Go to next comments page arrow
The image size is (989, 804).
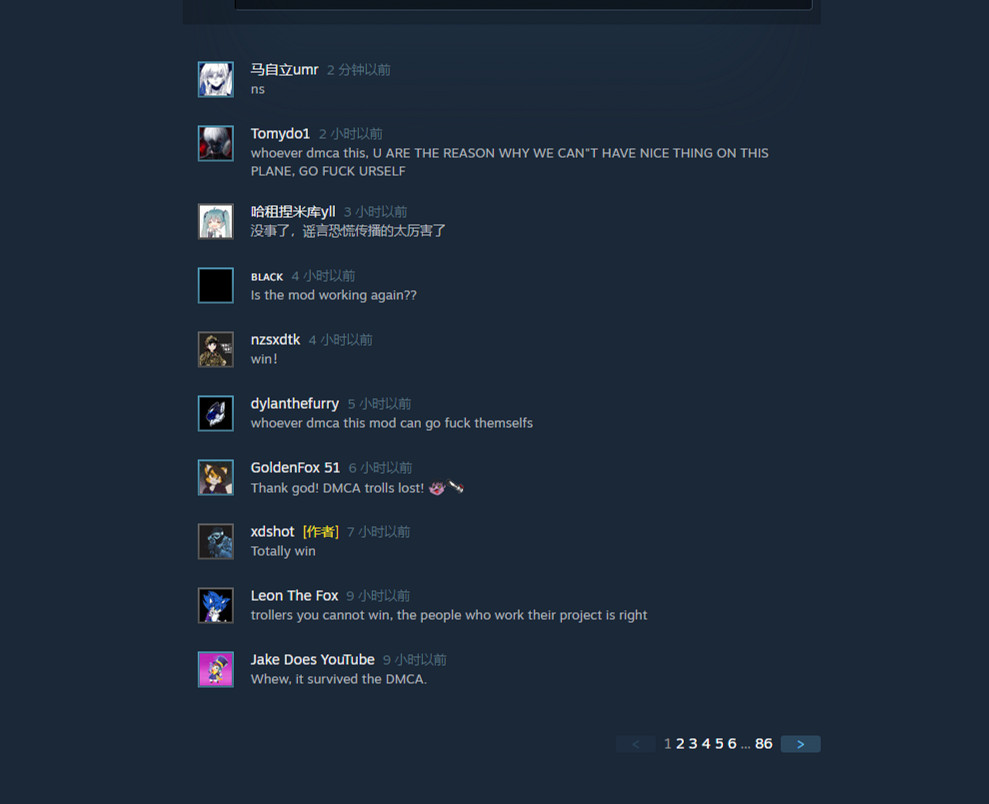(x=800, y=744)
